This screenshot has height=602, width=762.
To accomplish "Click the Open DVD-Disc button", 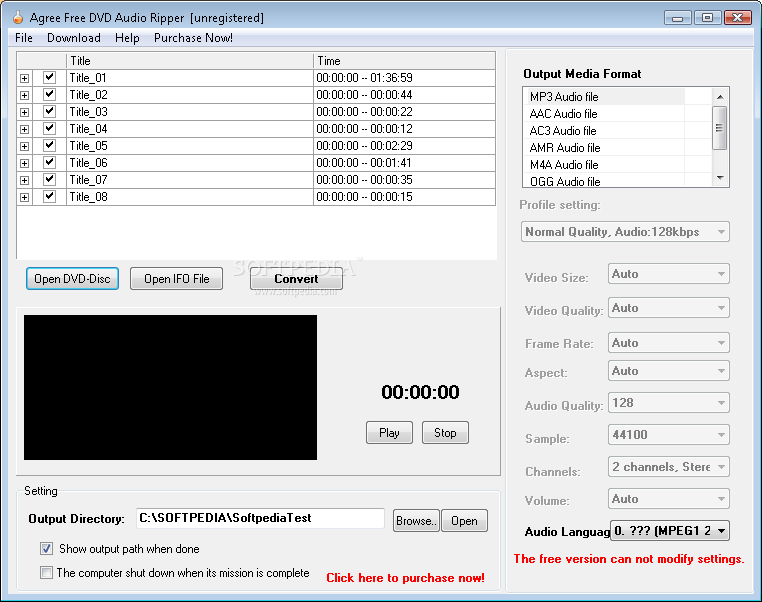I will click(72, 278).
